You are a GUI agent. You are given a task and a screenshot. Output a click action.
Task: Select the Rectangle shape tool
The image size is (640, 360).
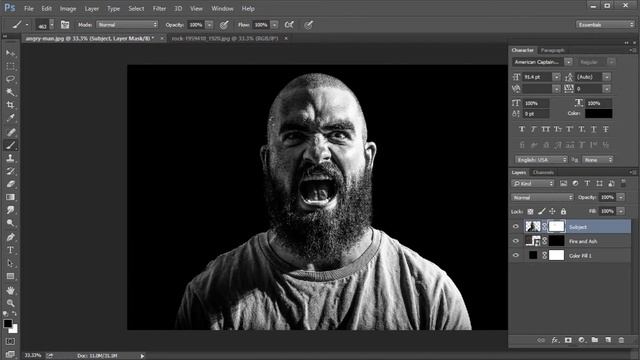coord(10,276)
